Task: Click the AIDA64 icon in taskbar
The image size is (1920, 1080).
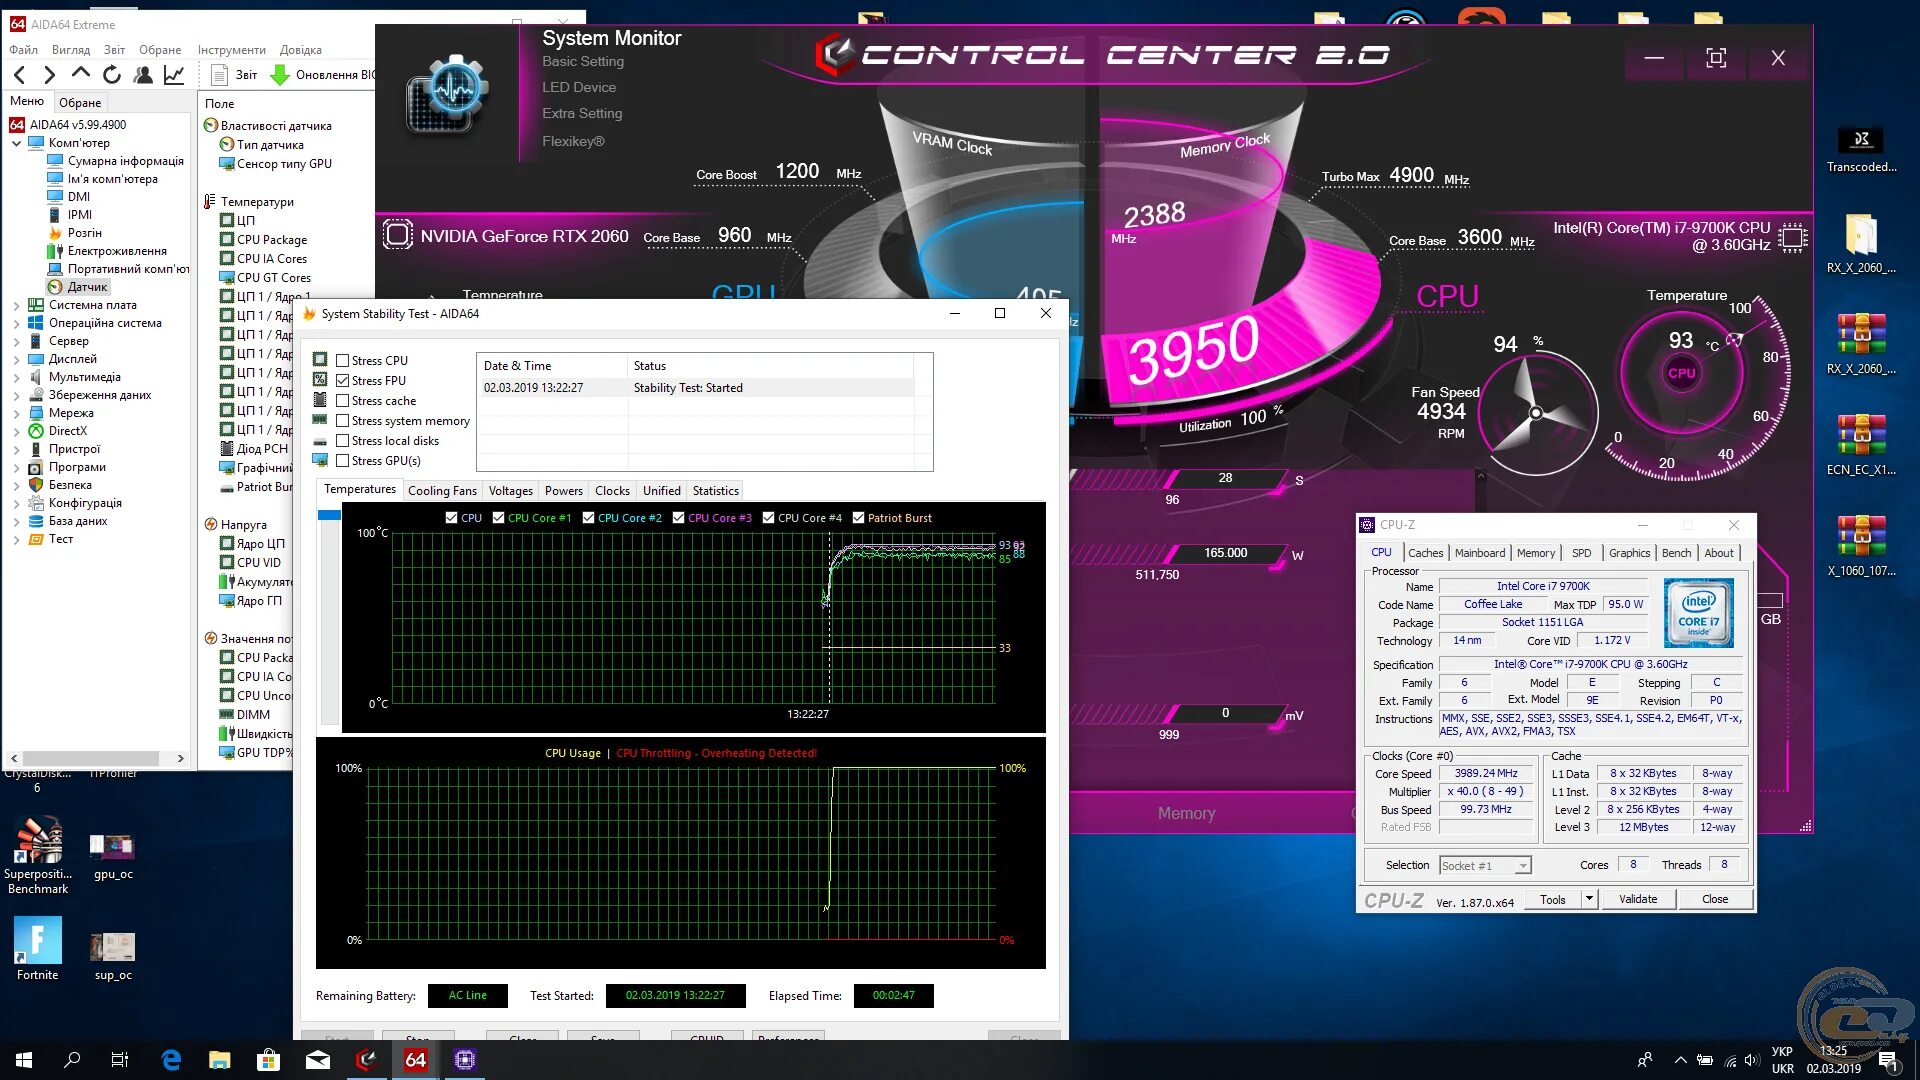Action: click(415, 1060)
